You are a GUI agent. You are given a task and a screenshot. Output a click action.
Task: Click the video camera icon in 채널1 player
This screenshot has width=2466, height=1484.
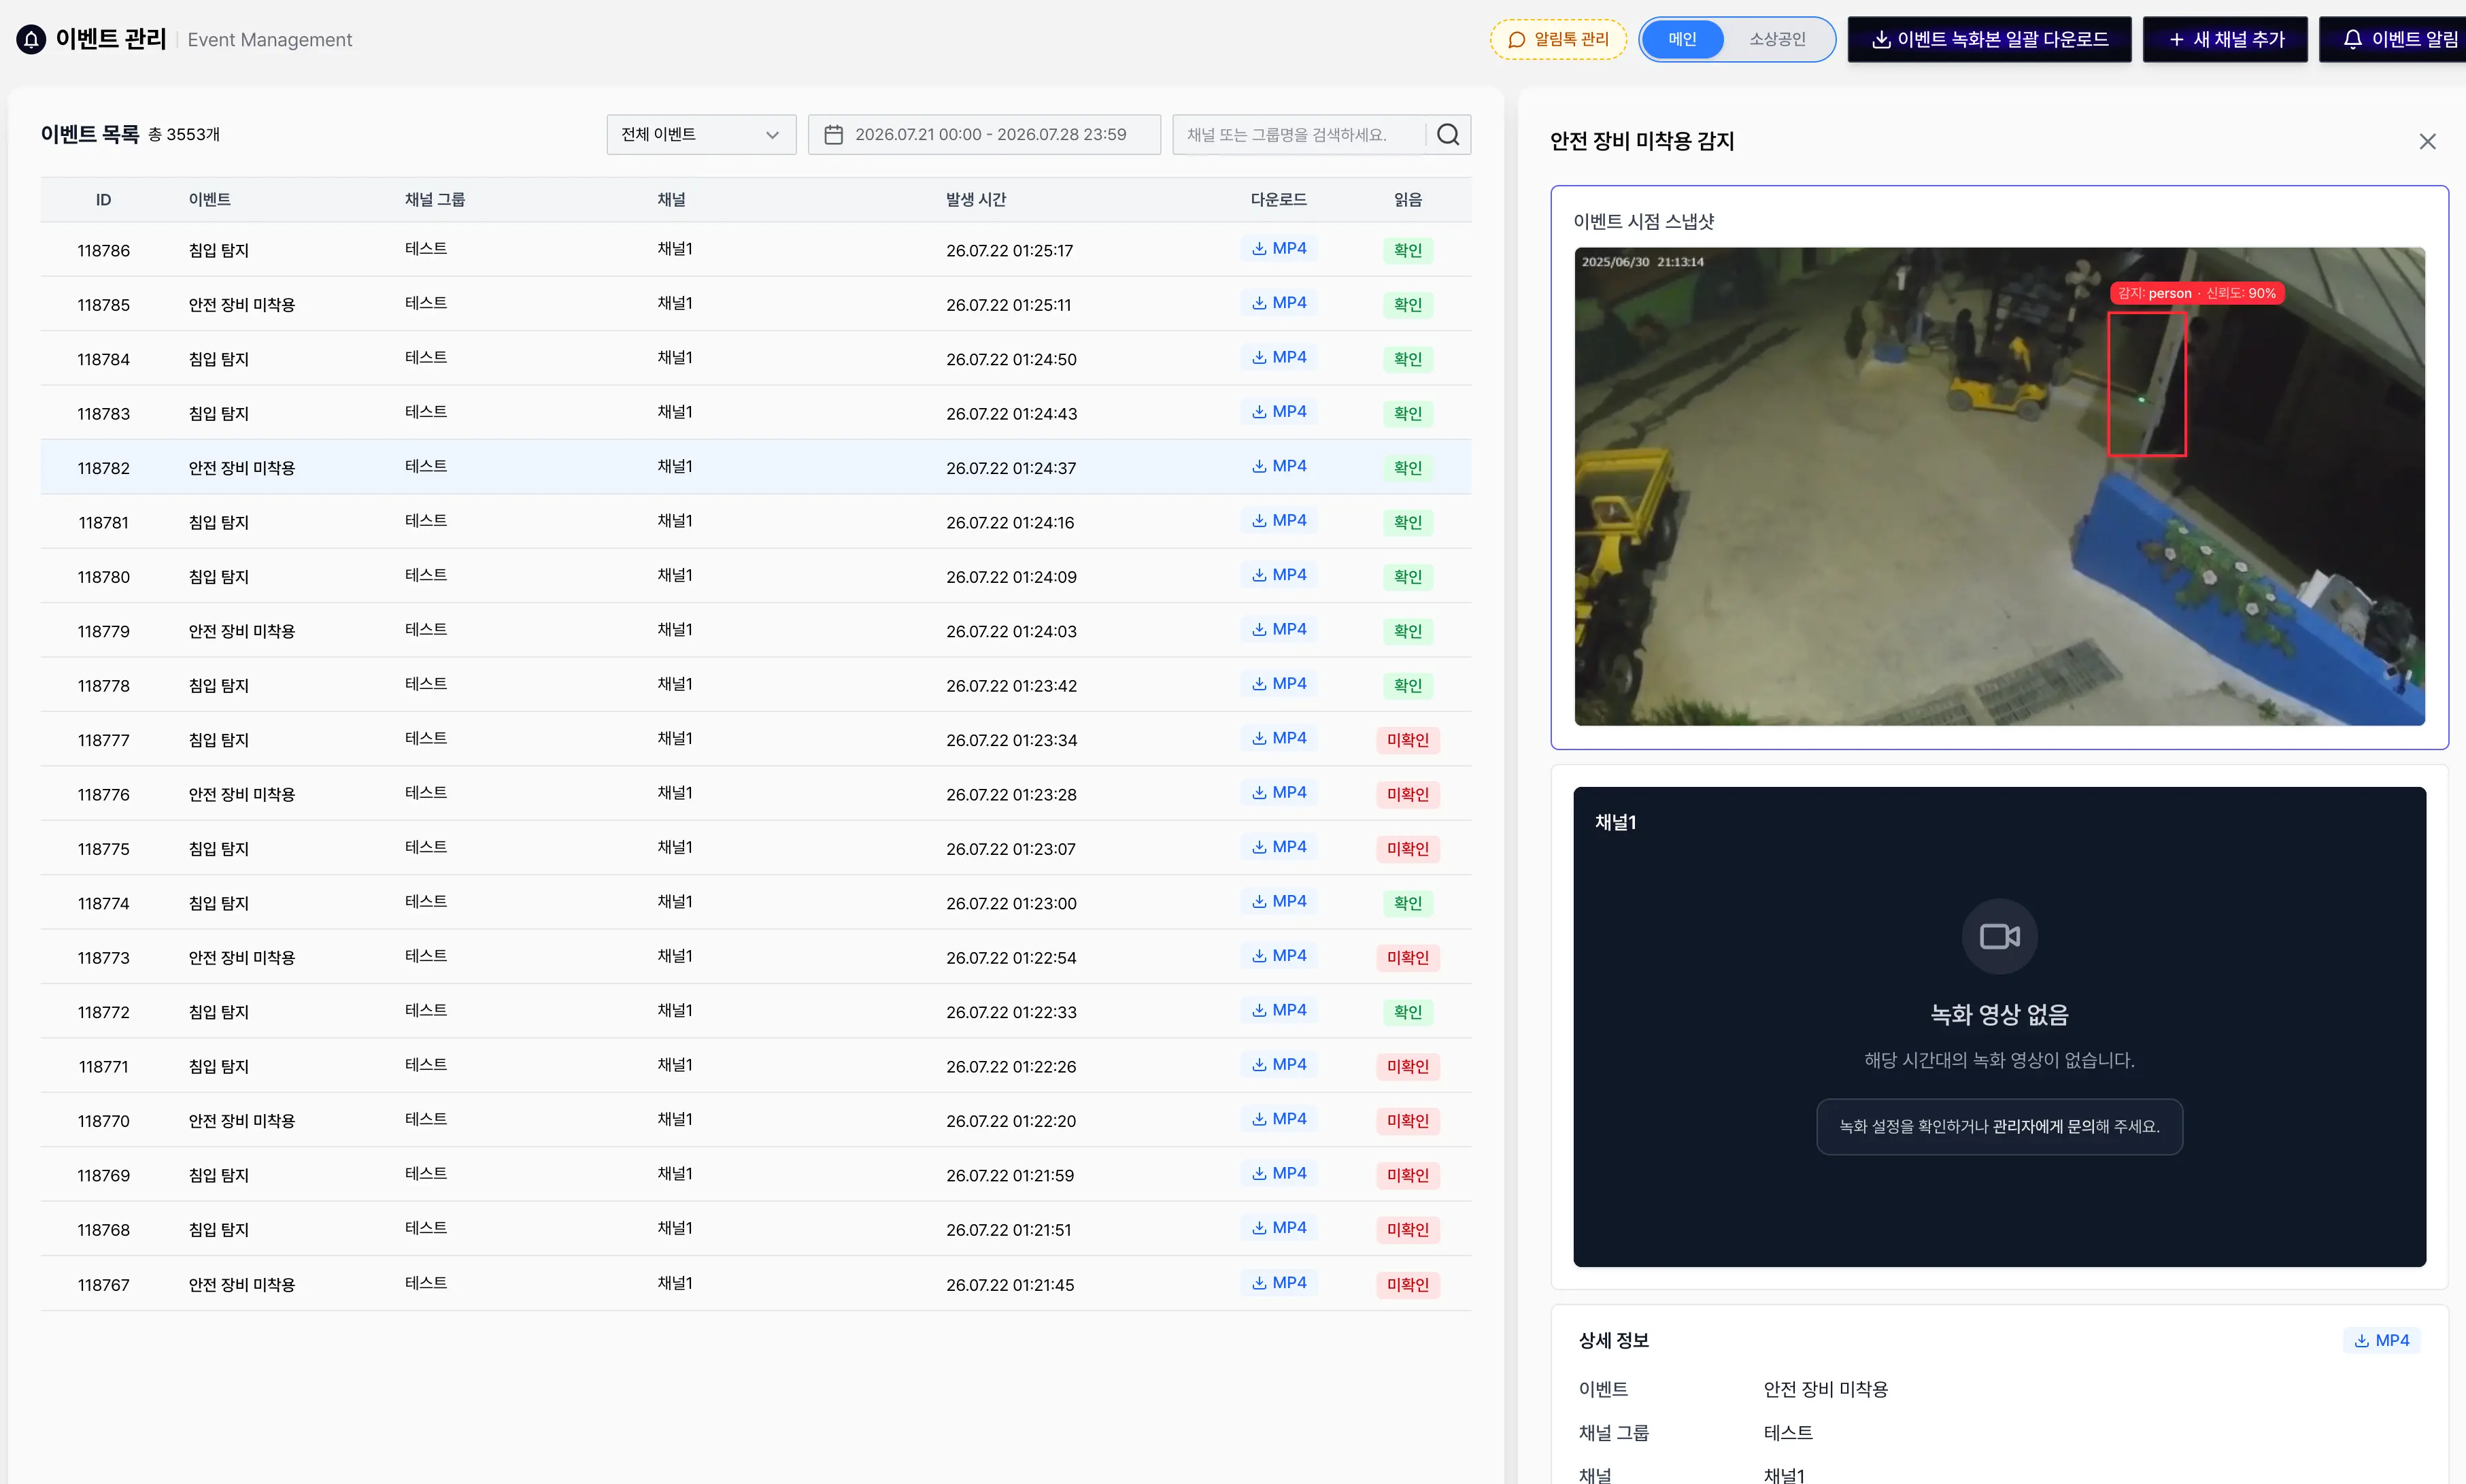[x=1999, y=936]
